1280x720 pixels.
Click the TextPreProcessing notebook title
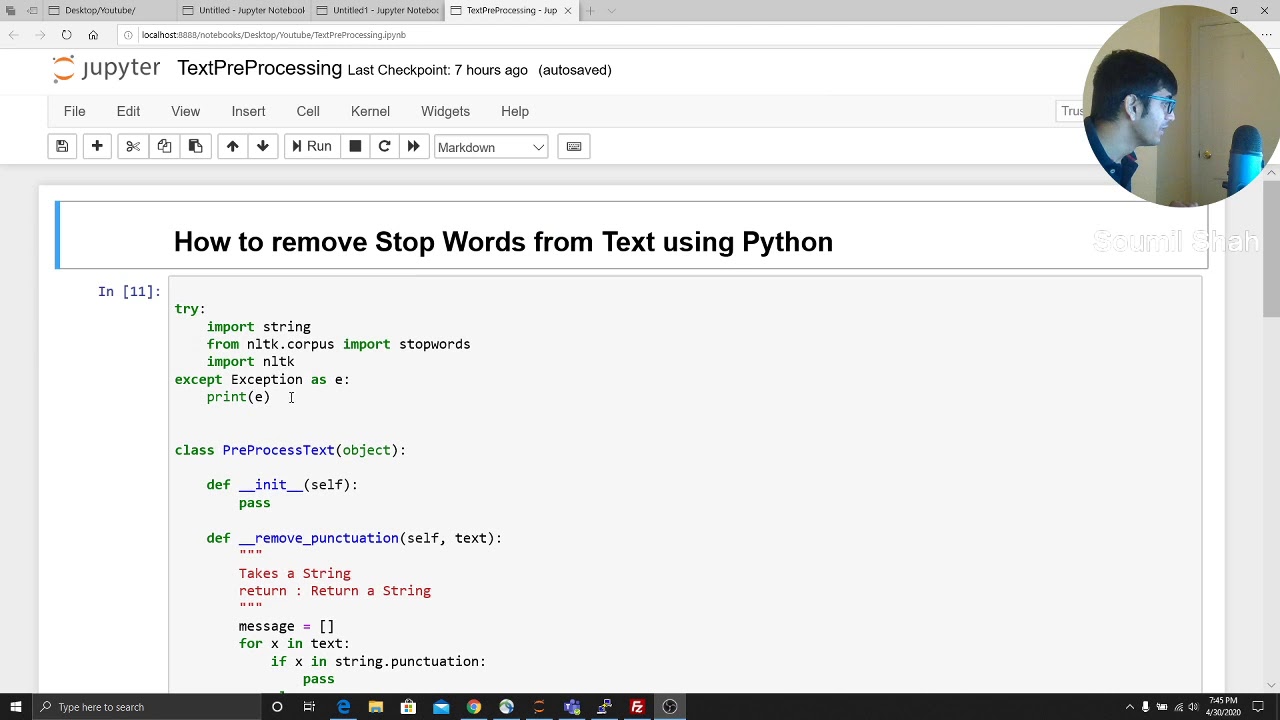(259, 68)
